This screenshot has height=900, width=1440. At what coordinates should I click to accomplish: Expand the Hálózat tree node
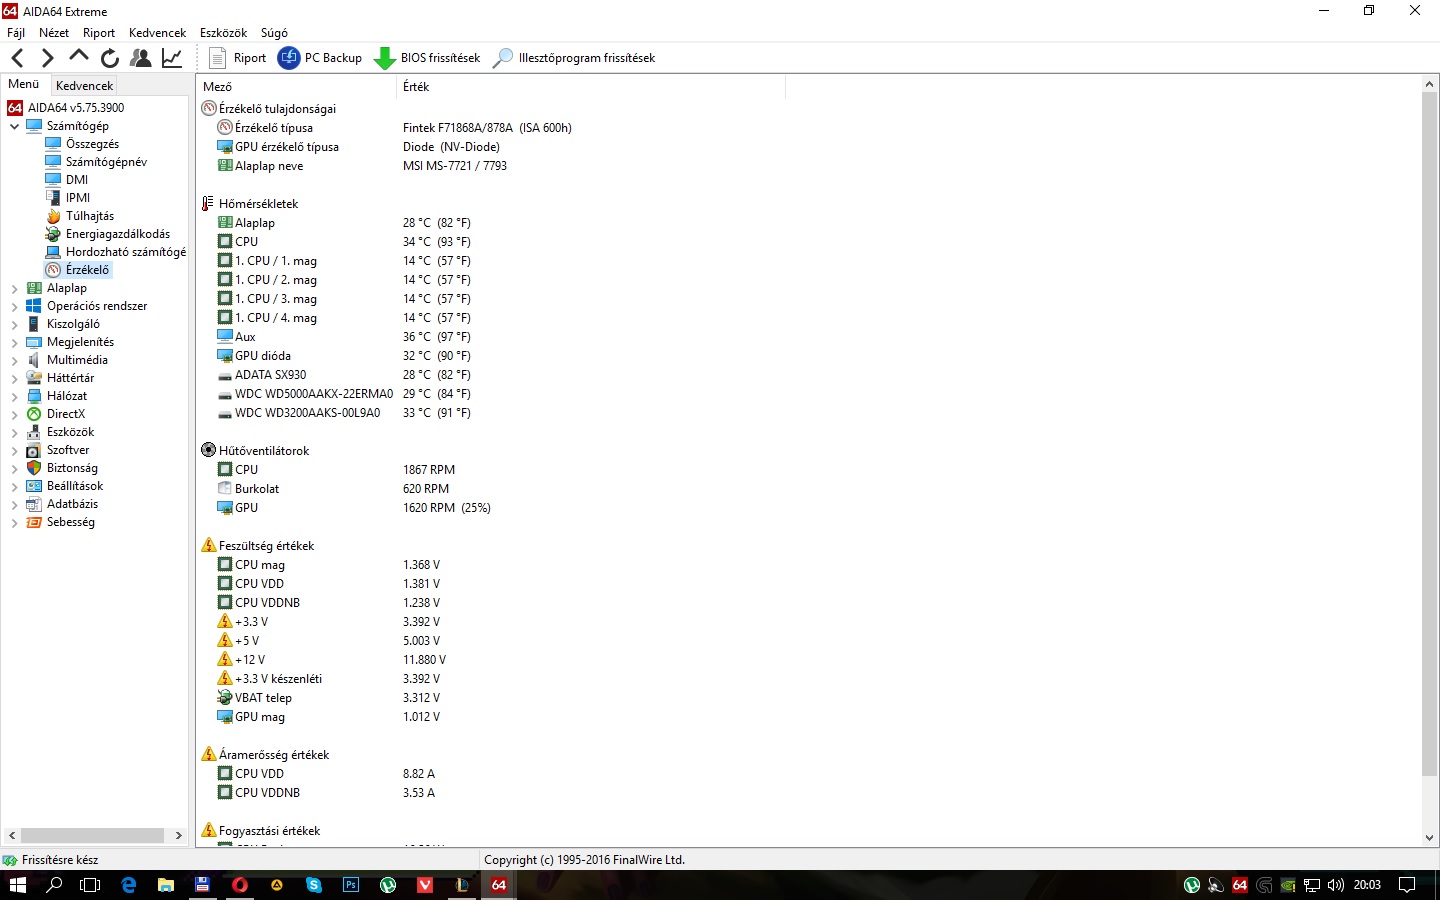pos(14,396)
